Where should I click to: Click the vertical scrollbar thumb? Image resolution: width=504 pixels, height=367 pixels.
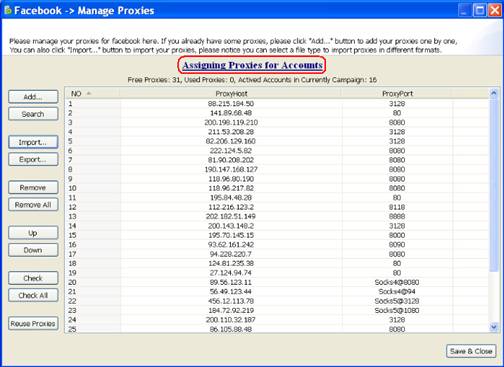(494, 185)
